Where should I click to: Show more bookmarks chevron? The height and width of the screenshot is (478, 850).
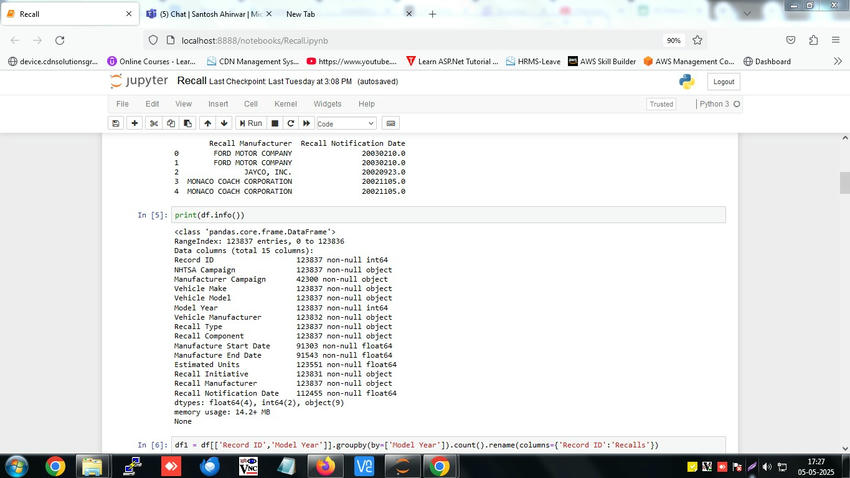[x=838, y=61]
